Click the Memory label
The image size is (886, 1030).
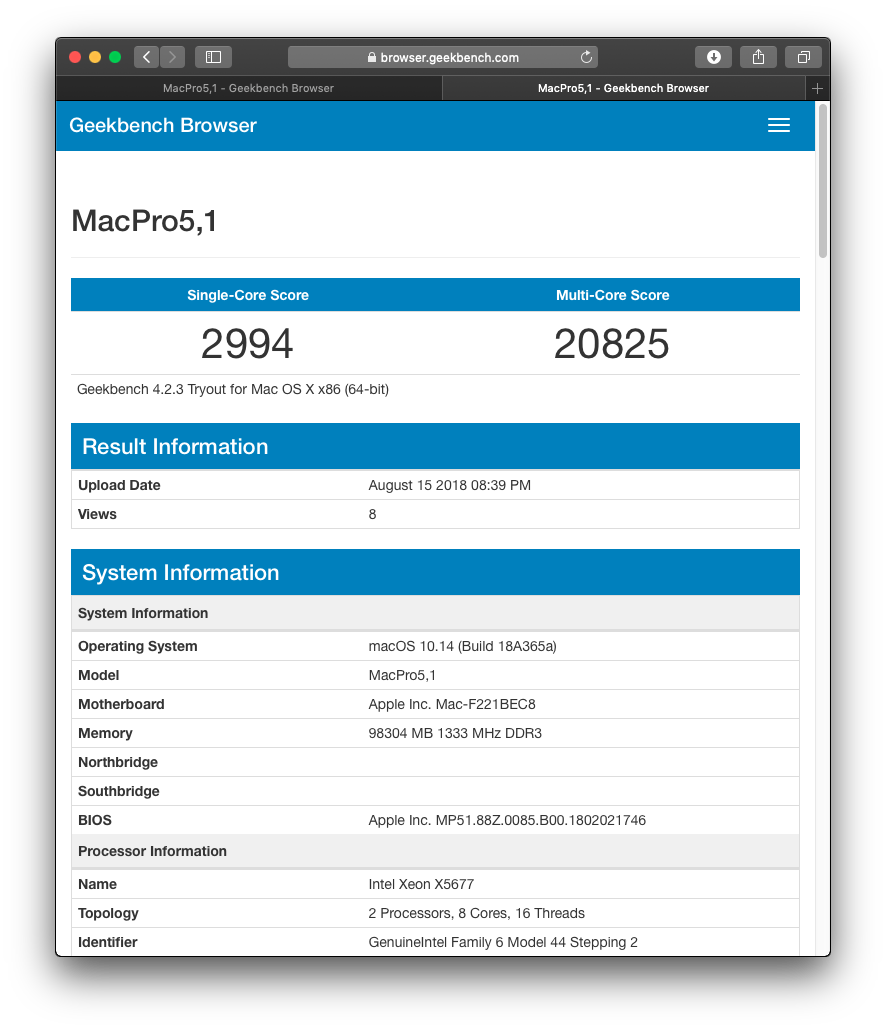(105, 733)
